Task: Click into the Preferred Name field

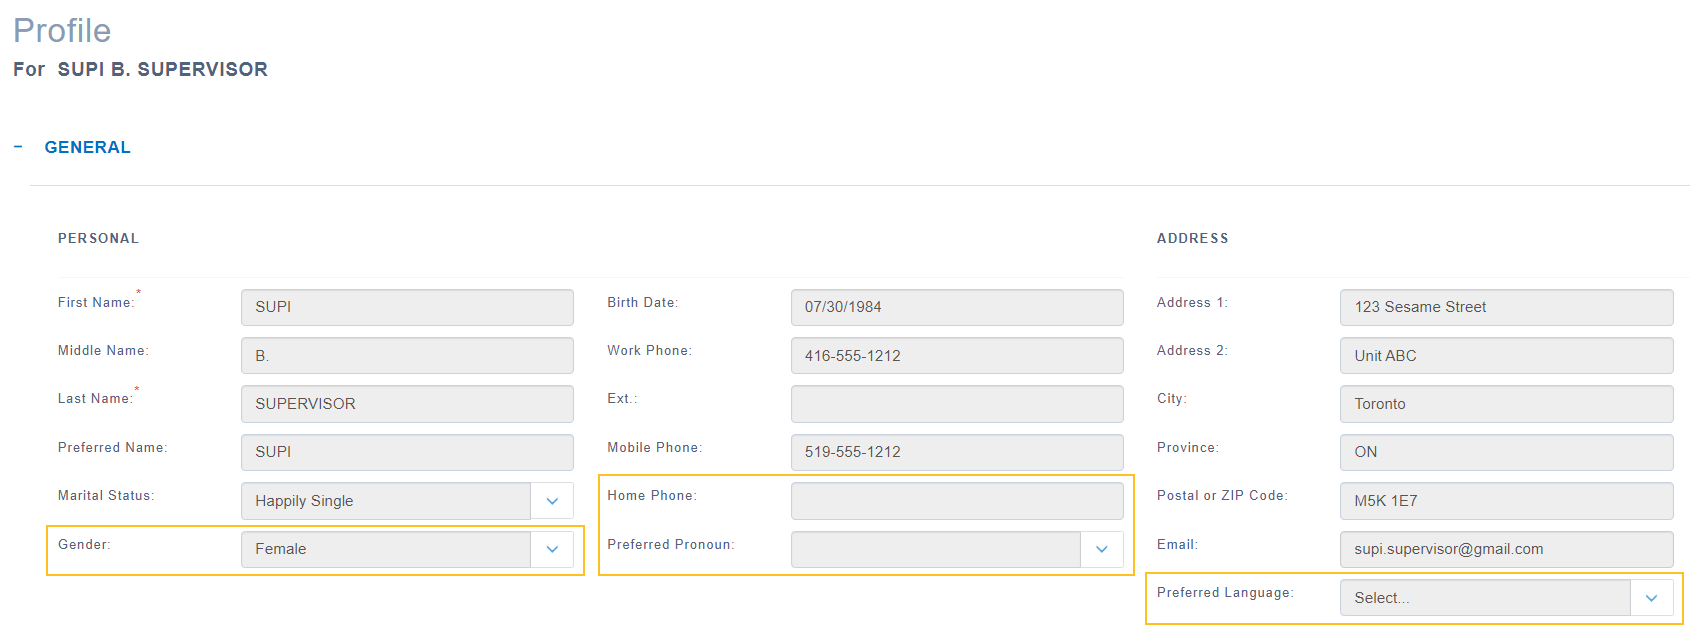Action: pos(407,452)
